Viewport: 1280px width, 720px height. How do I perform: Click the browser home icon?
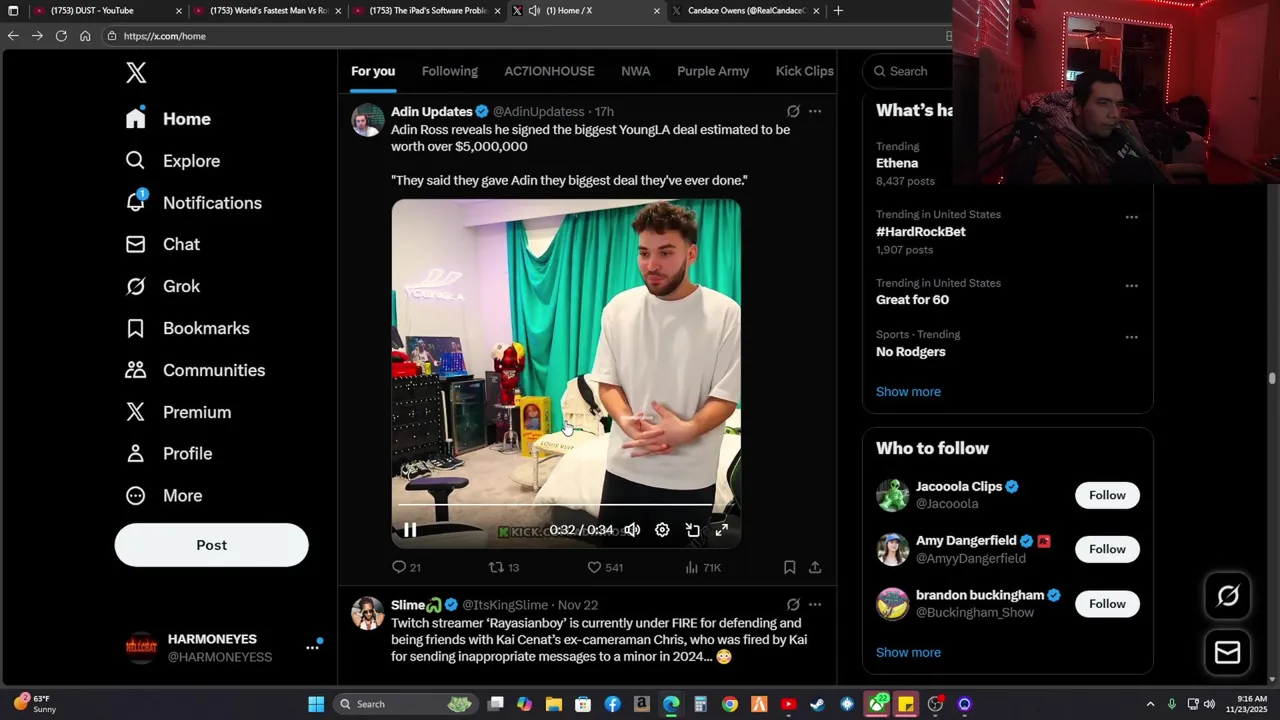pyautogui.click(x=85, y=36)
